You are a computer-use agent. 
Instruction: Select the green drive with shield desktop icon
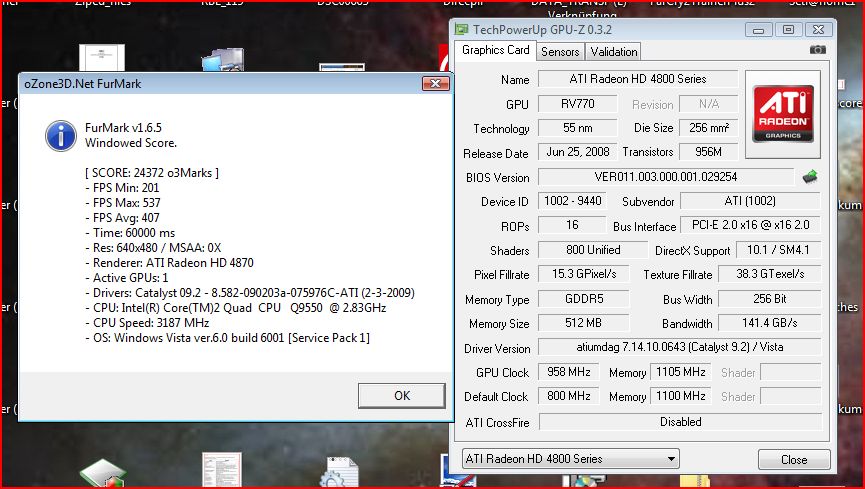103,473
